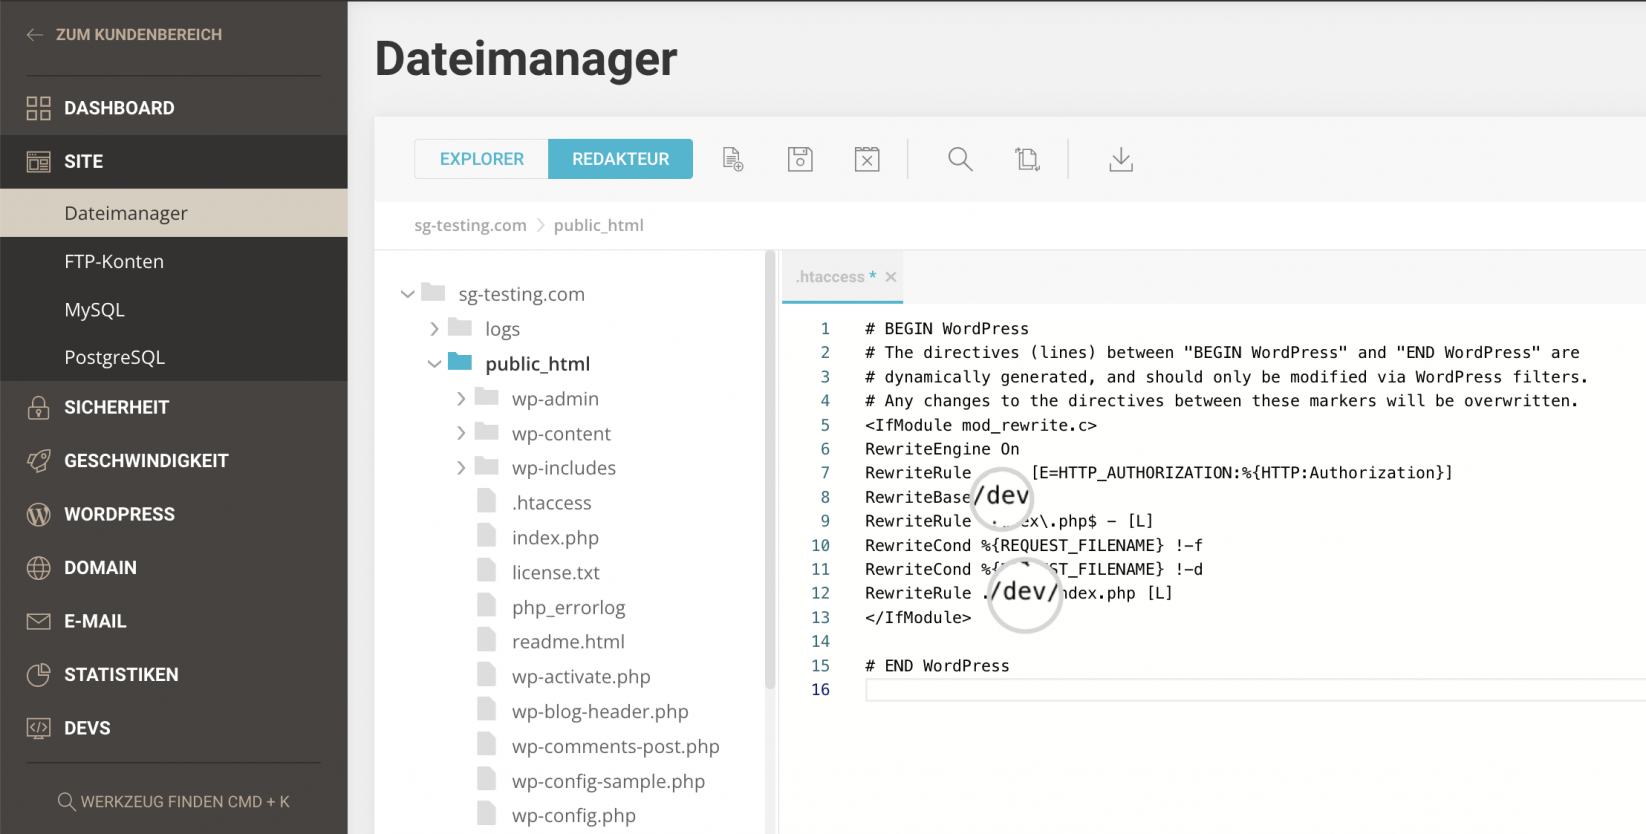The image size is (1646, 834).
Task: Click '# END WordPress' line in editor
Action: click(937, 666)
